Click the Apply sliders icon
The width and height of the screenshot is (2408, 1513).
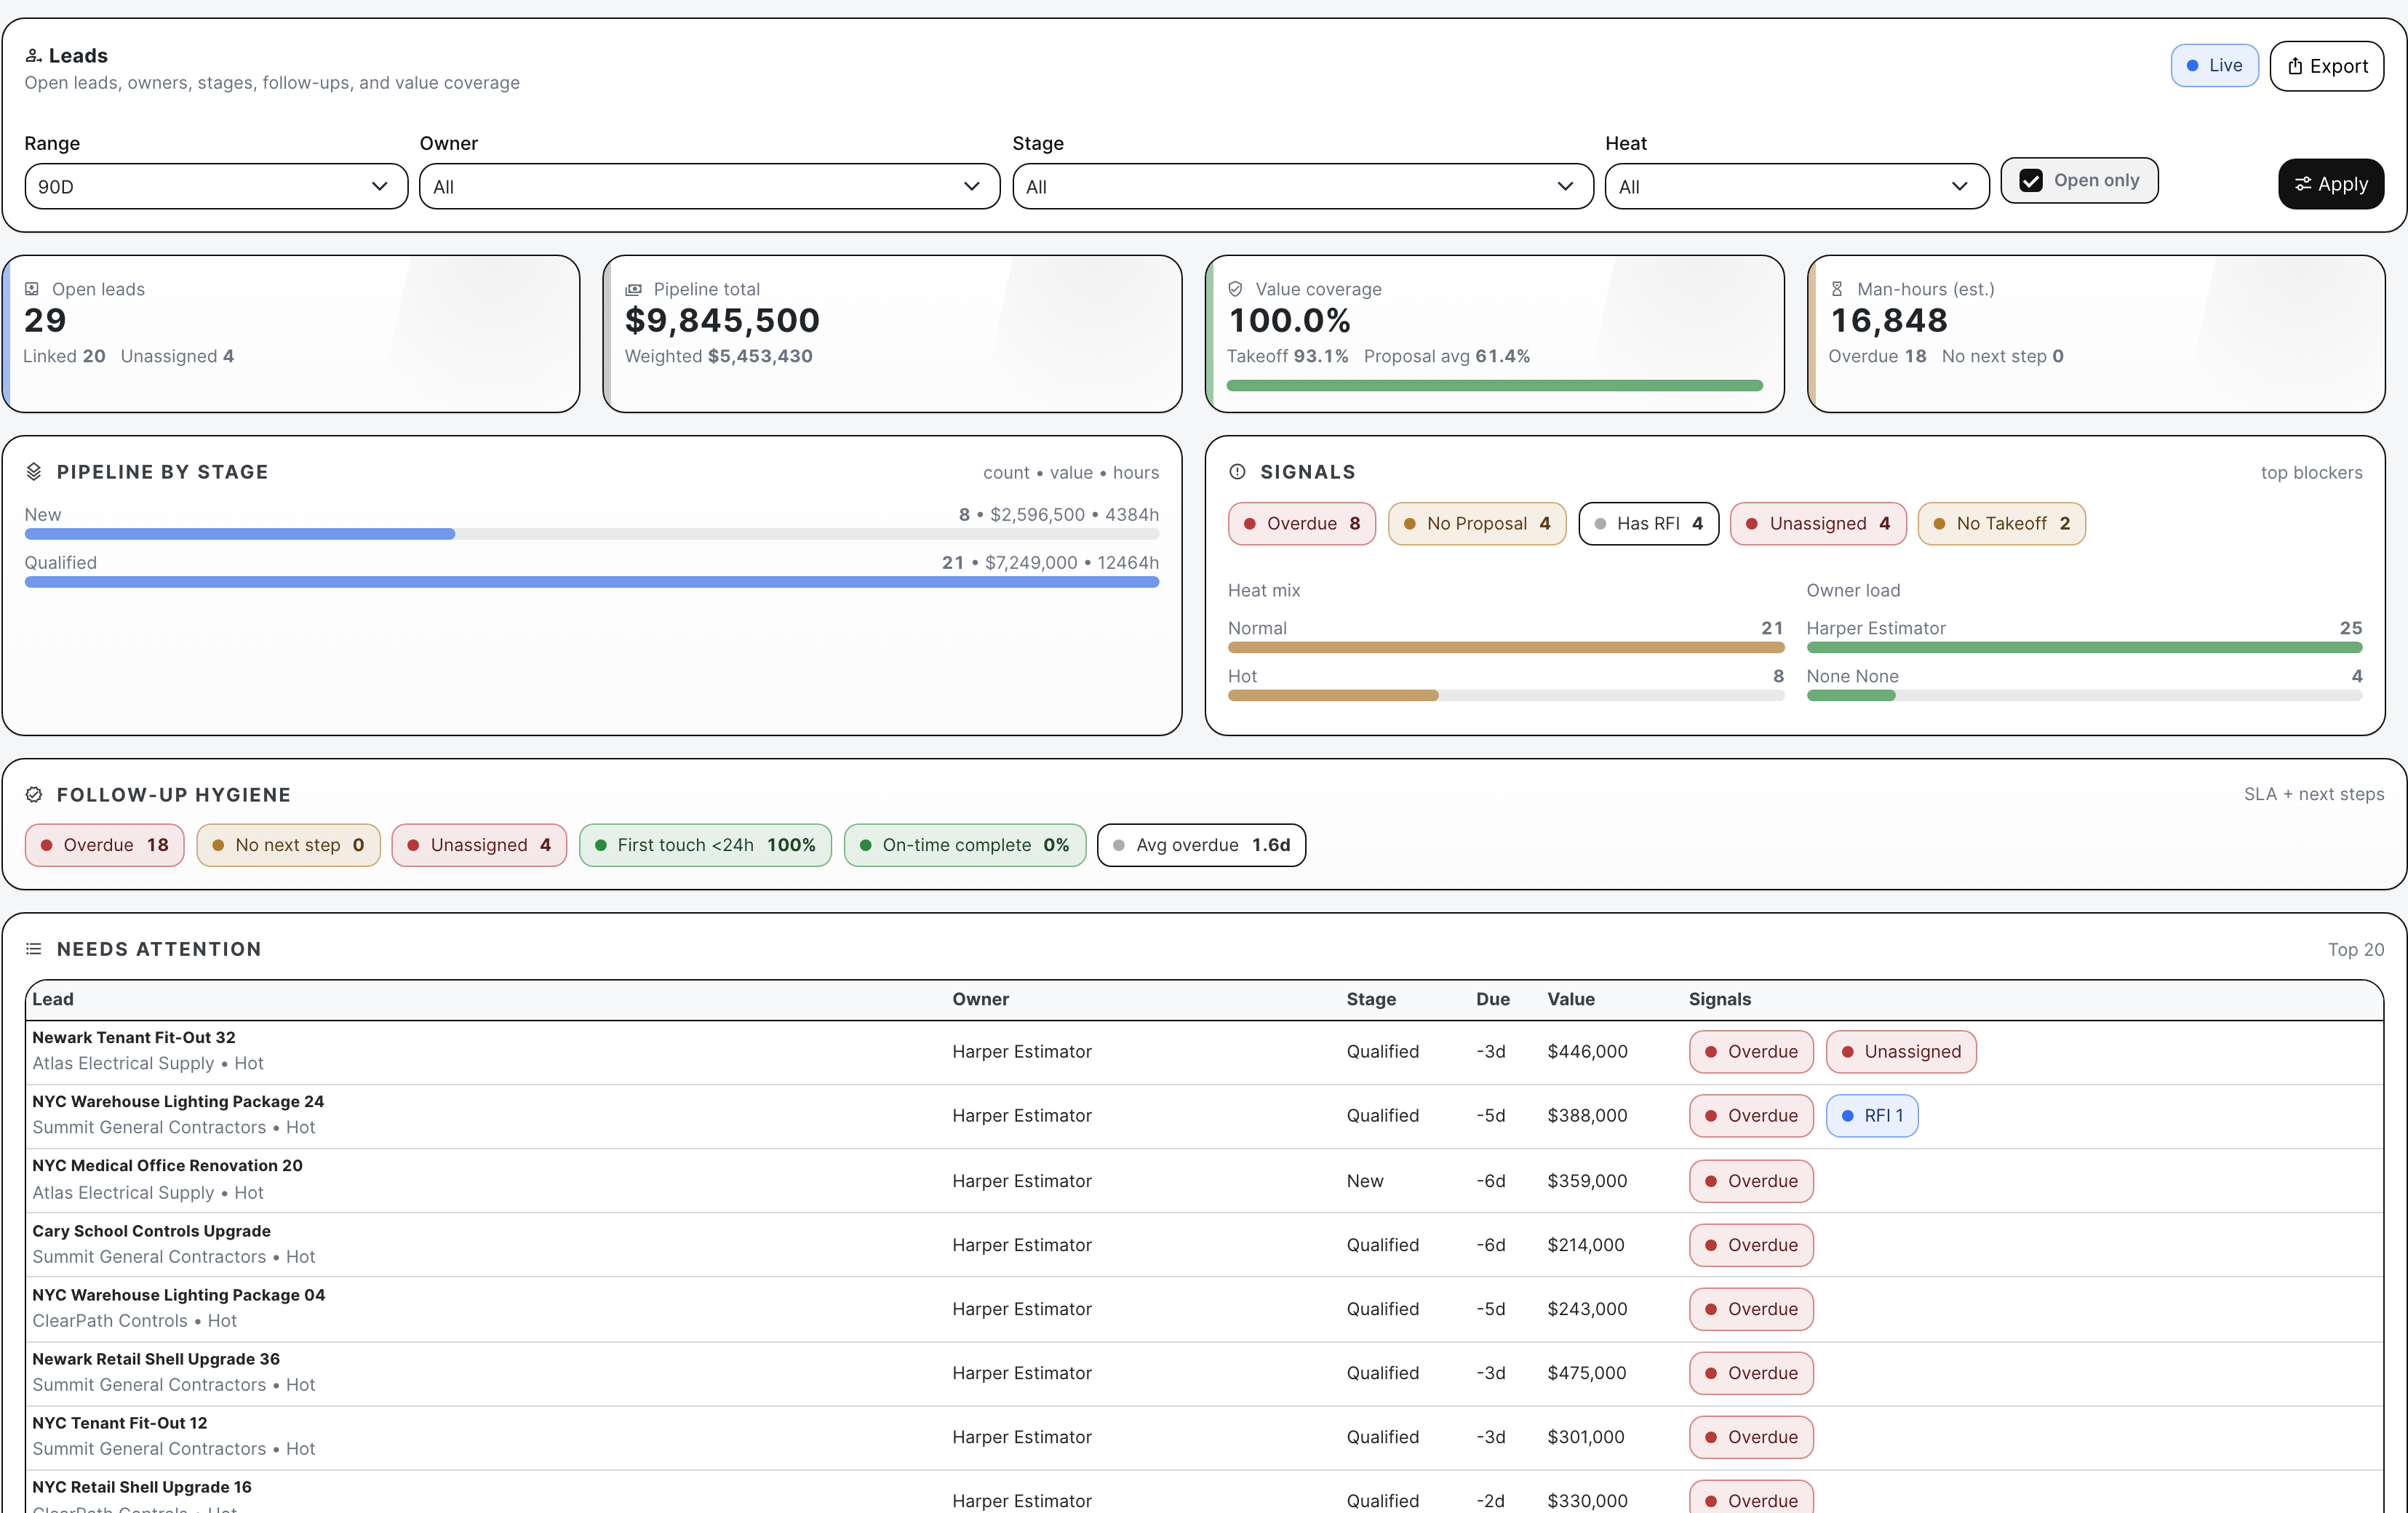pos(2303,184)
